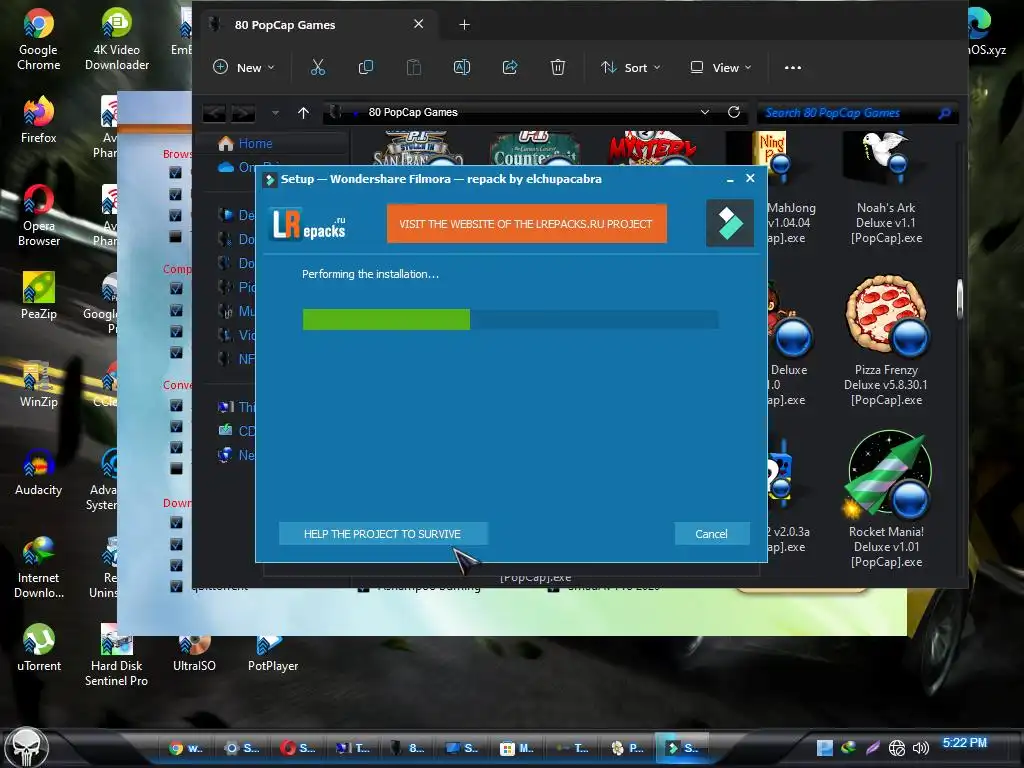The width and height of the screenshot is (1024, 768).
Task: Click the 80 PopCap Games address bar path
Action: (413, 112)
